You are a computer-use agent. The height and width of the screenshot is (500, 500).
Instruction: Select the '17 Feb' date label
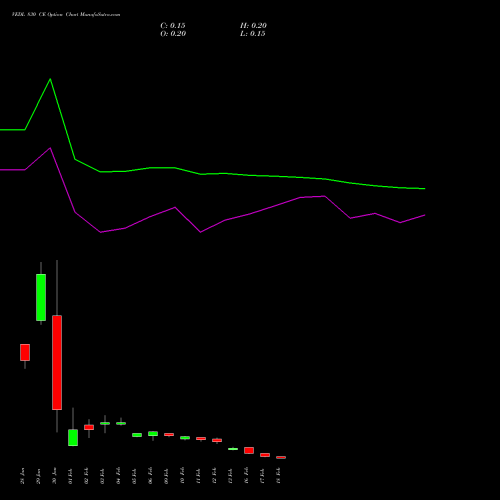point(262,476)
